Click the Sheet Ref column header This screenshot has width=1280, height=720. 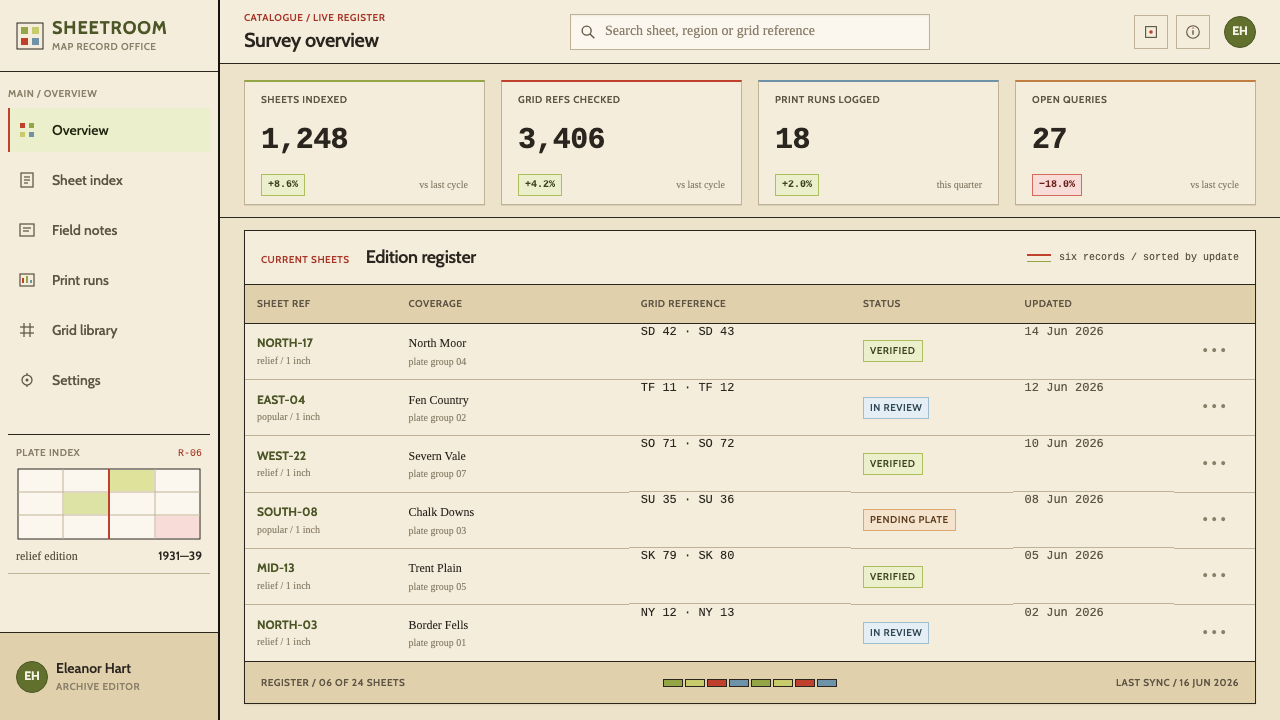tap(283, 304)
